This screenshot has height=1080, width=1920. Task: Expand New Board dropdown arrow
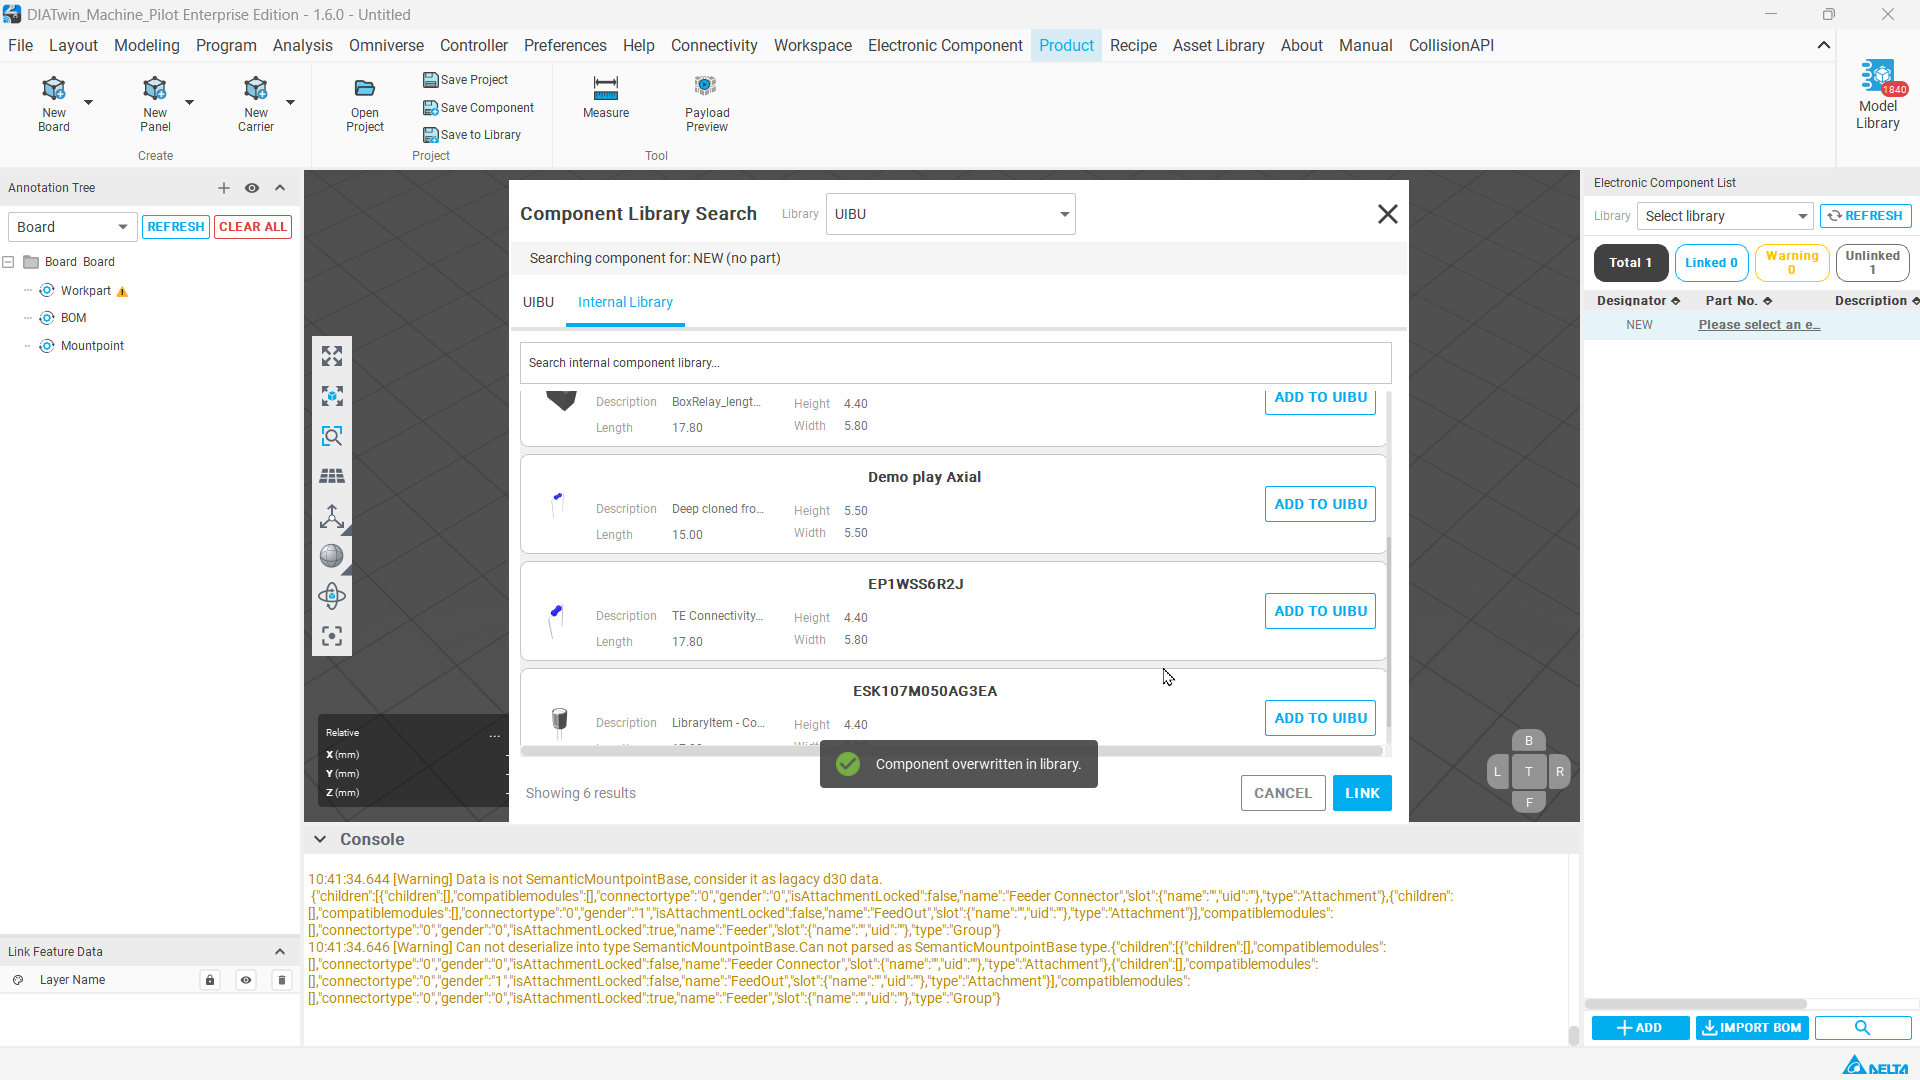[x=88, y=102]
